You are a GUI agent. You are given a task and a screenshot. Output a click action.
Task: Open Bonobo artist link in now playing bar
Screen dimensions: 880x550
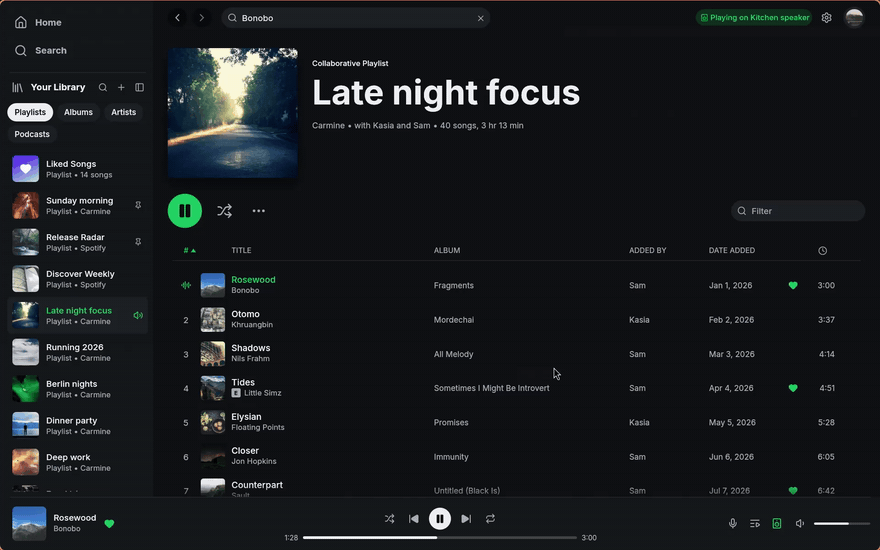coord(67,529)
